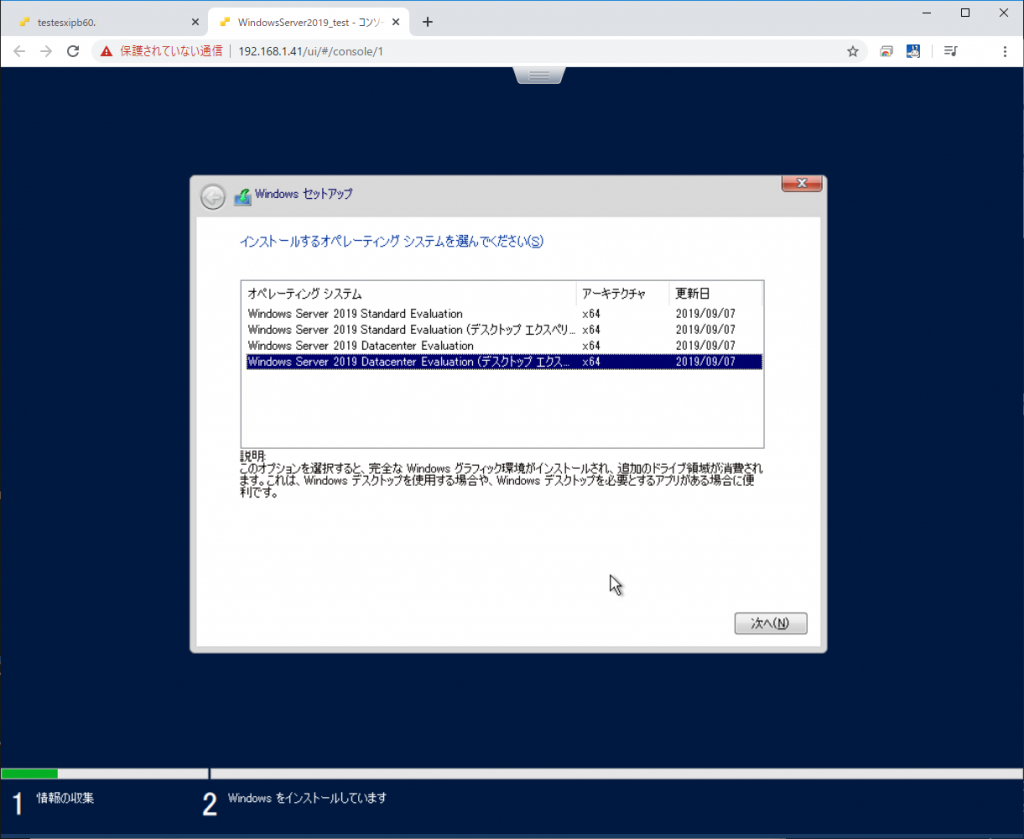Click the blue extension icon in toolbar
1024x839 pixels.
913,51
